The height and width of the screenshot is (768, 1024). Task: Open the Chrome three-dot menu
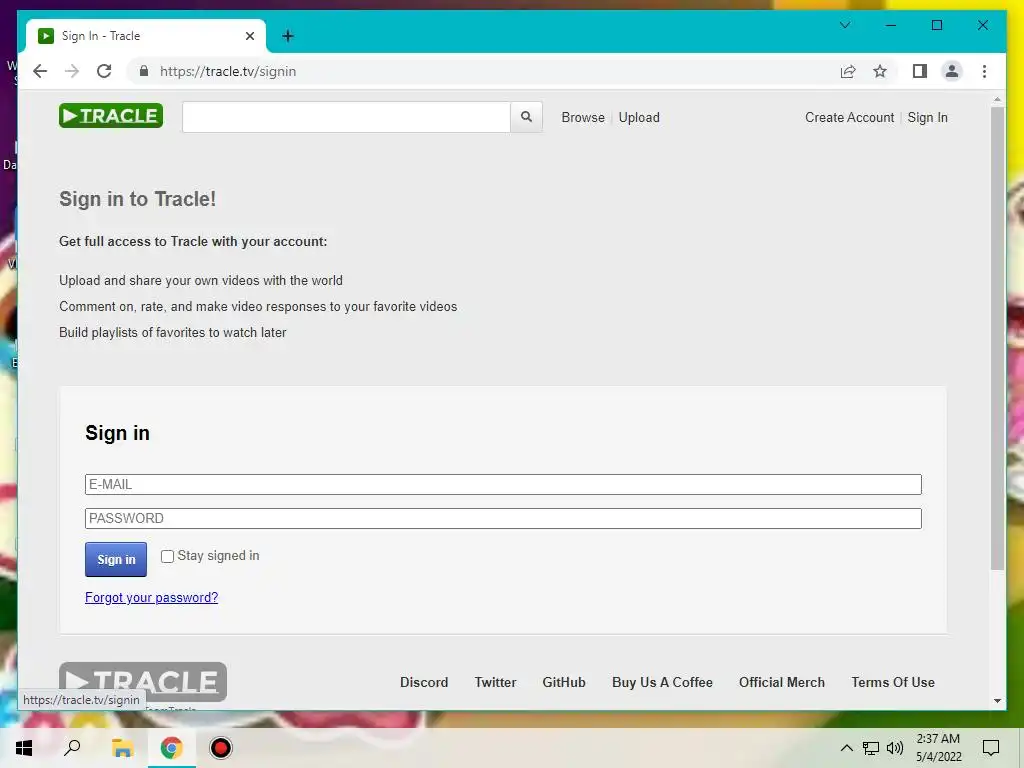coord(984,71)
